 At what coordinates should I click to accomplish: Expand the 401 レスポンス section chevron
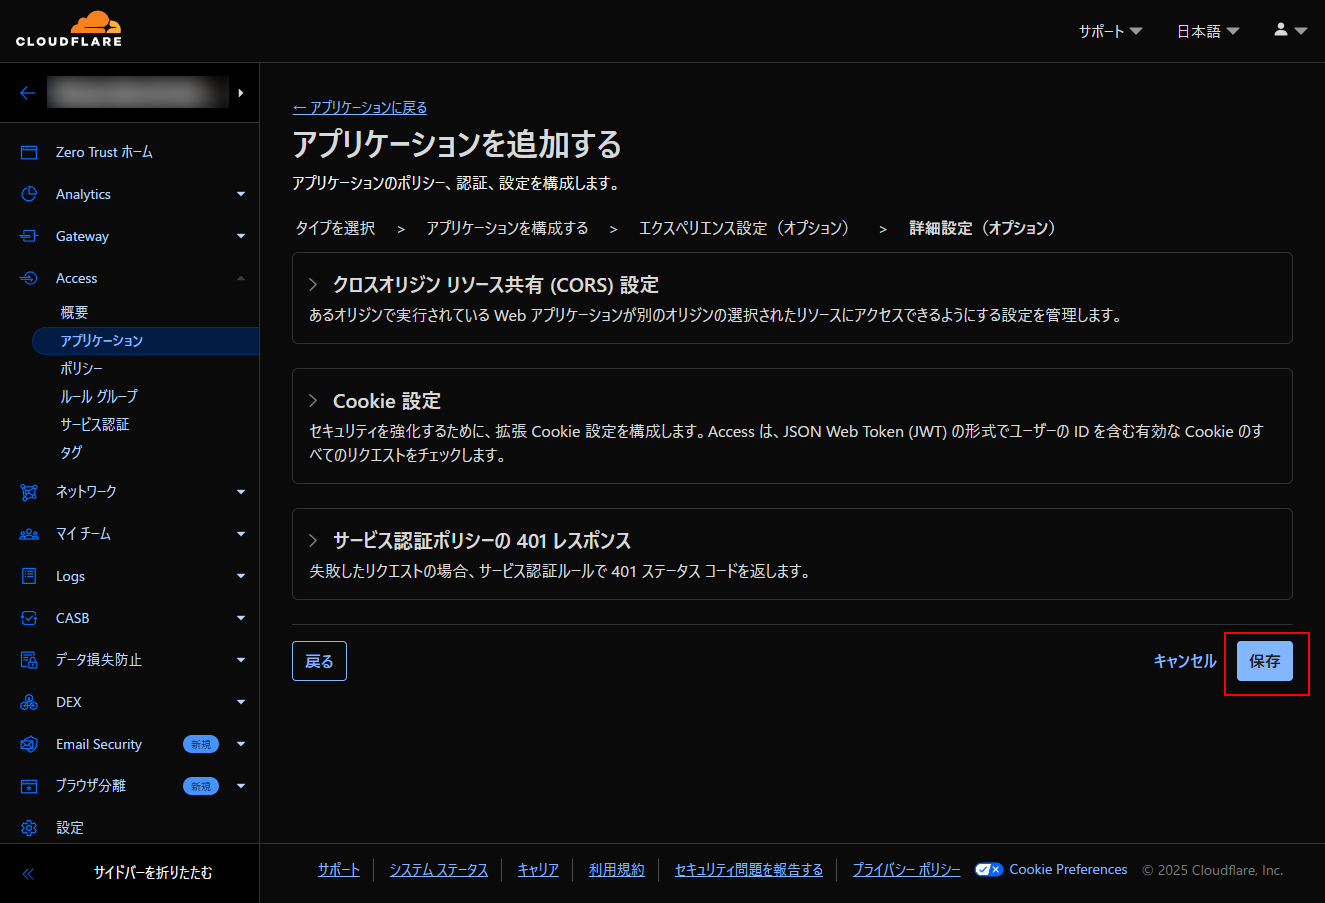[x=313, y=541]
